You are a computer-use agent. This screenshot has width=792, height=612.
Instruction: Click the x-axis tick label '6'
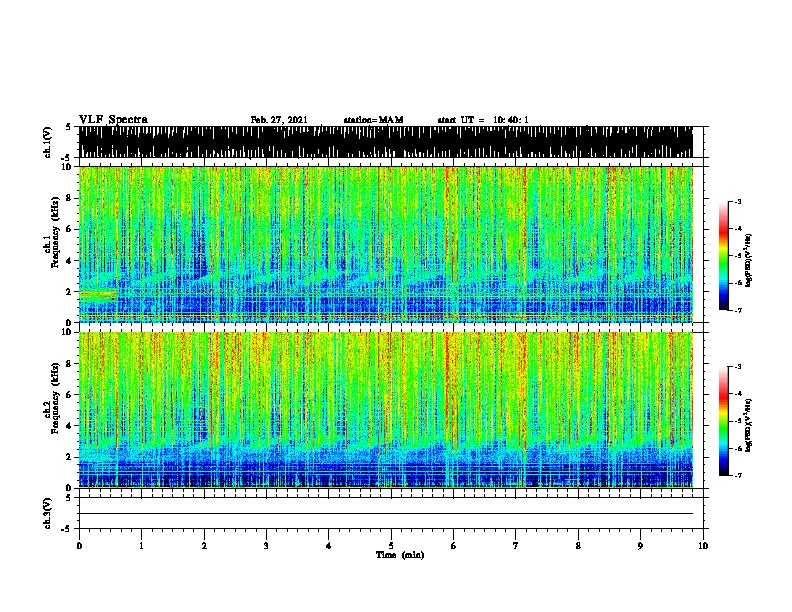tap(454, 546)
